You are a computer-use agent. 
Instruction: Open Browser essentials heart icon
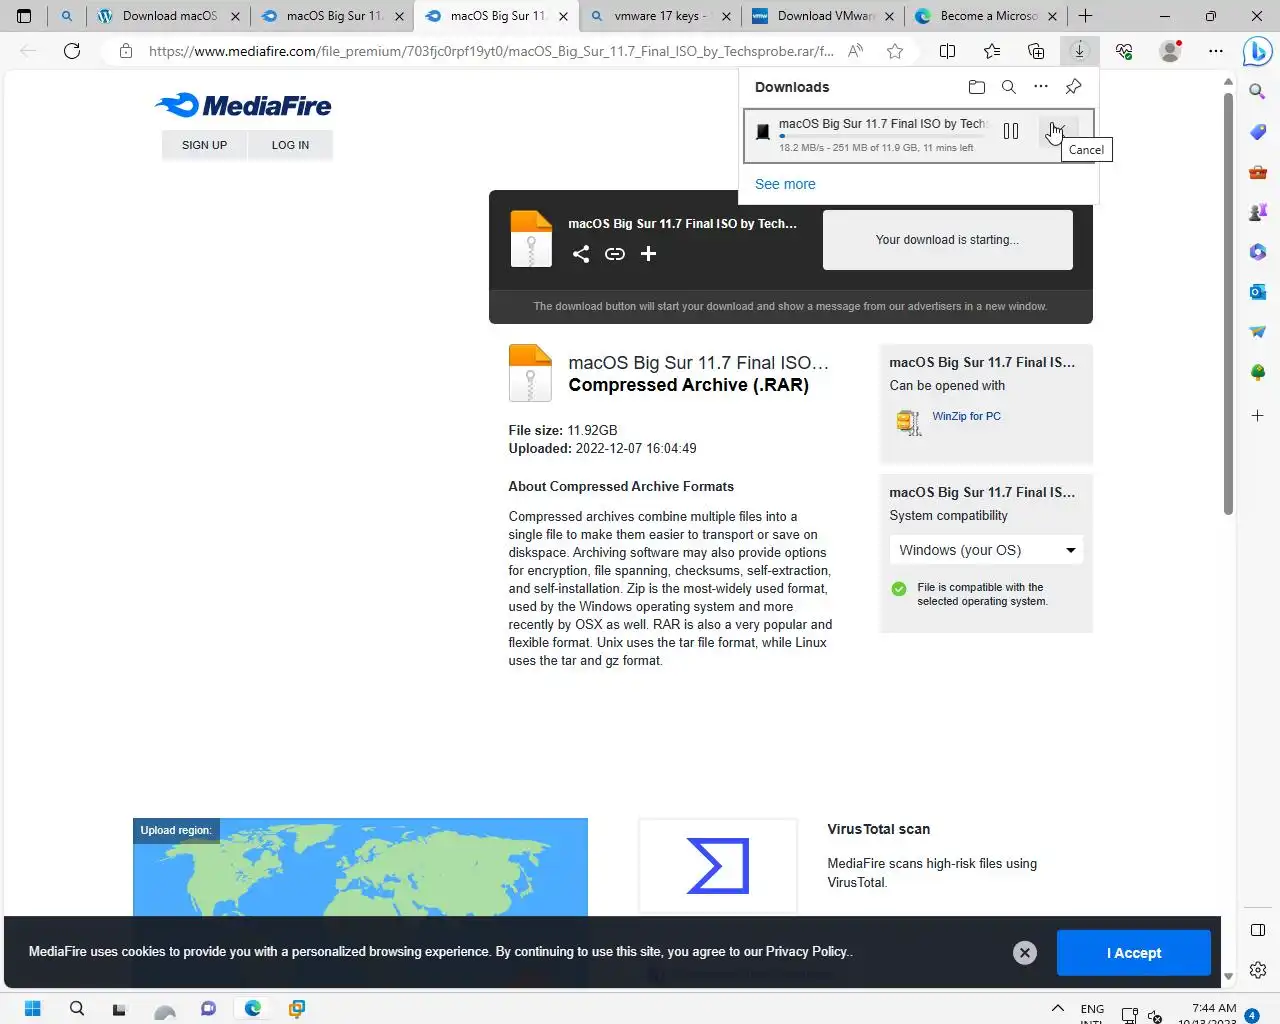pyautogui.click(x=1124, y=51)
